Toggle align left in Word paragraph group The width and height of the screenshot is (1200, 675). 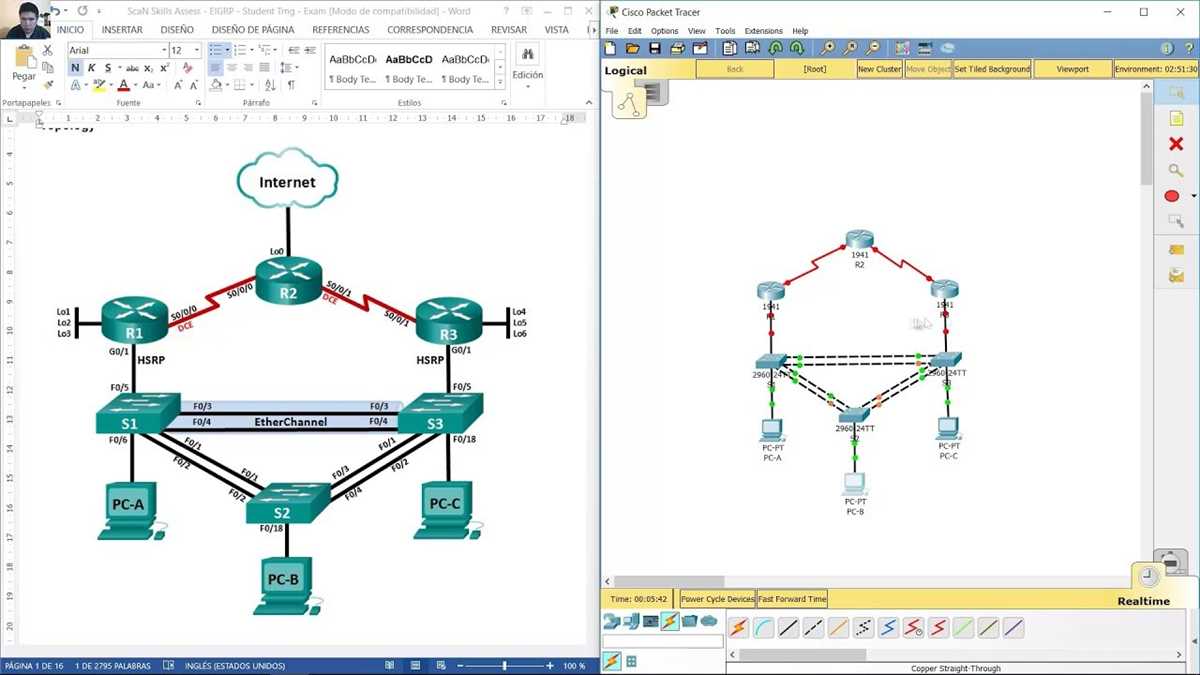(216, 68)
